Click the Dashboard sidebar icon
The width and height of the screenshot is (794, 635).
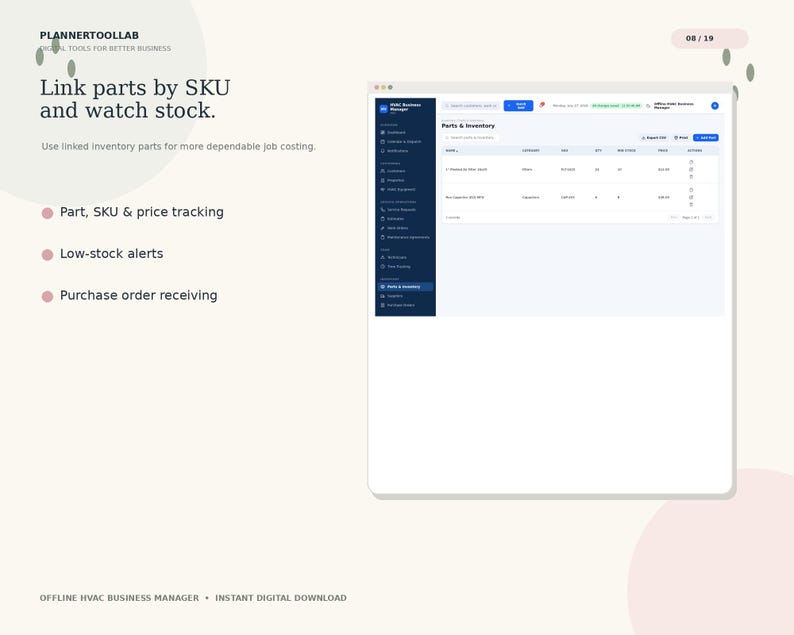click(x=383, y=133)
